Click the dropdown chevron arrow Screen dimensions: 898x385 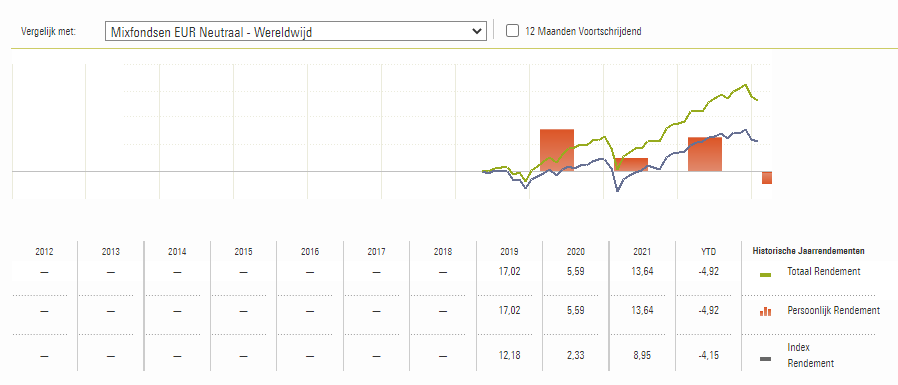pos(476,32)
